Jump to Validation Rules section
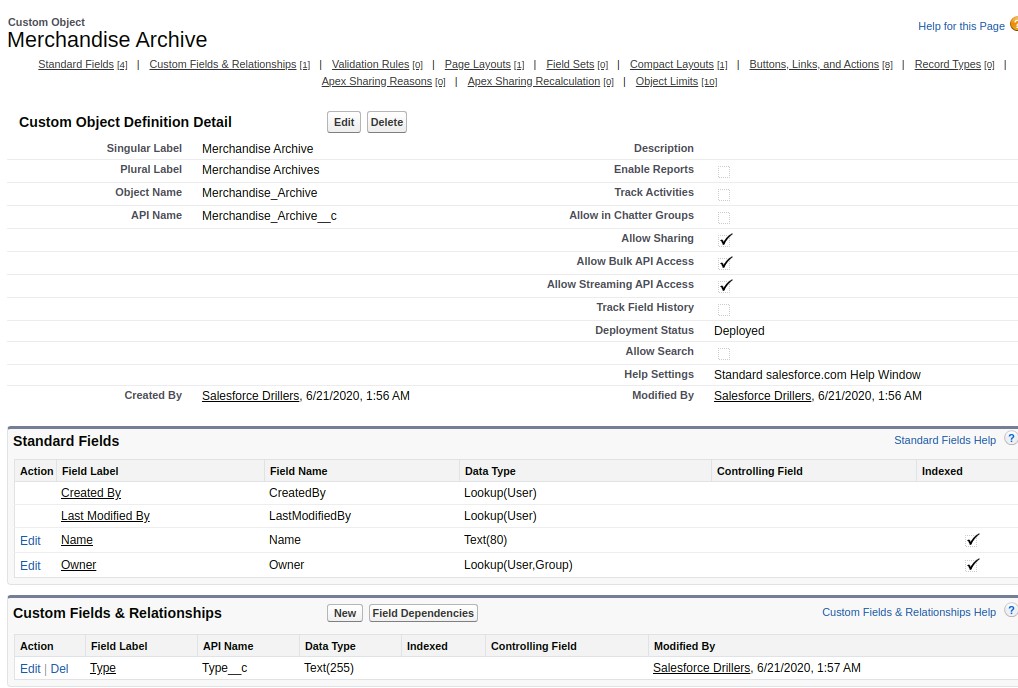Viewport: 1018px width, 688px height. coord(370,64)
